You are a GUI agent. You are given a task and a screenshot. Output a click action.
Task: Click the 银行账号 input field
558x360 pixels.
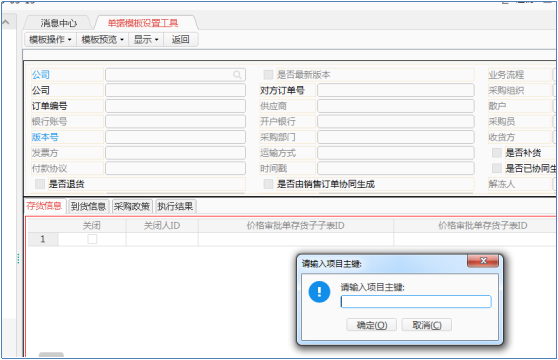coord(175,122)
